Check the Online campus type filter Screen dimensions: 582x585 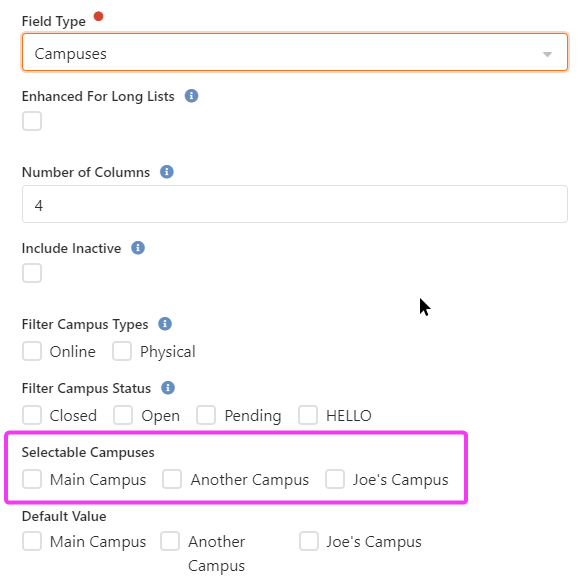tap(32, 351)
